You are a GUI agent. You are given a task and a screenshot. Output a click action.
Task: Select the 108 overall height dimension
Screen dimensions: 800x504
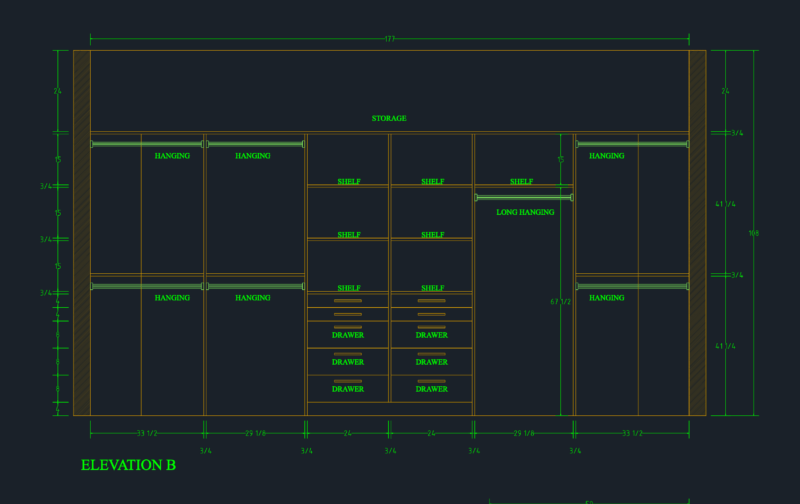click(x=754, y=233)
